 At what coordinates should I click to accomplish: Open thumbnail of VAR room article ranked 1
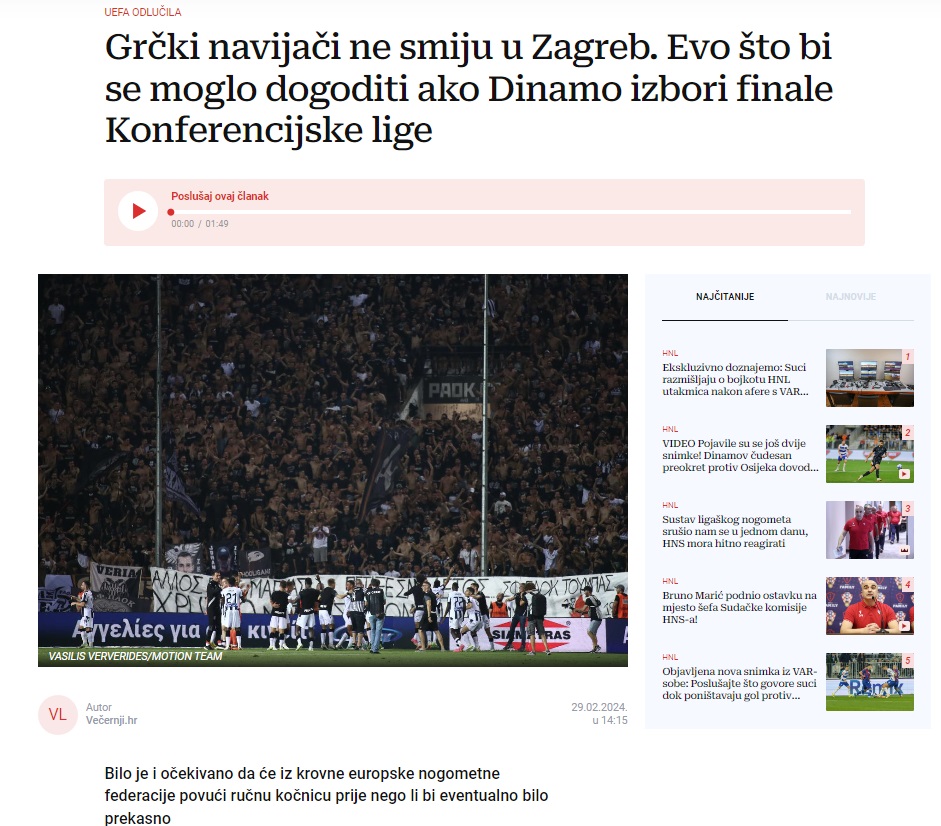point(870,378)
